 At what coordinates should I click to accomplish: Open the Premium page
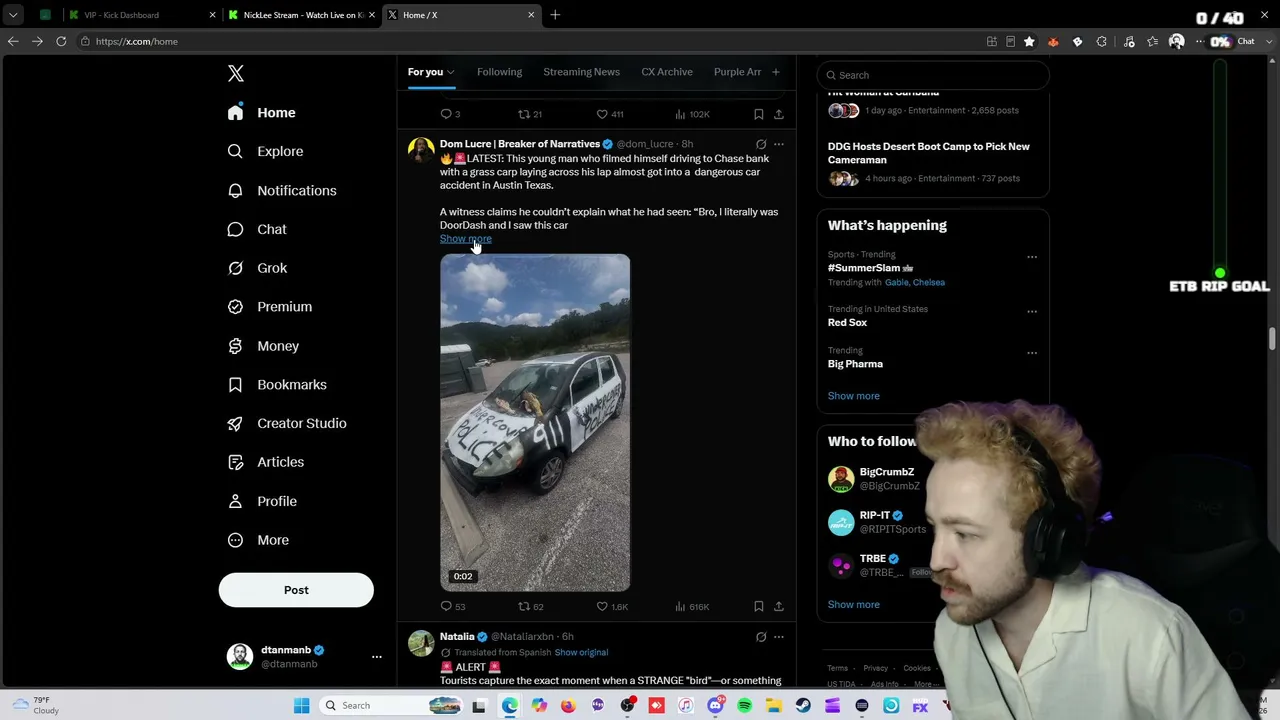pyautogui.click(x=269, y=307)
